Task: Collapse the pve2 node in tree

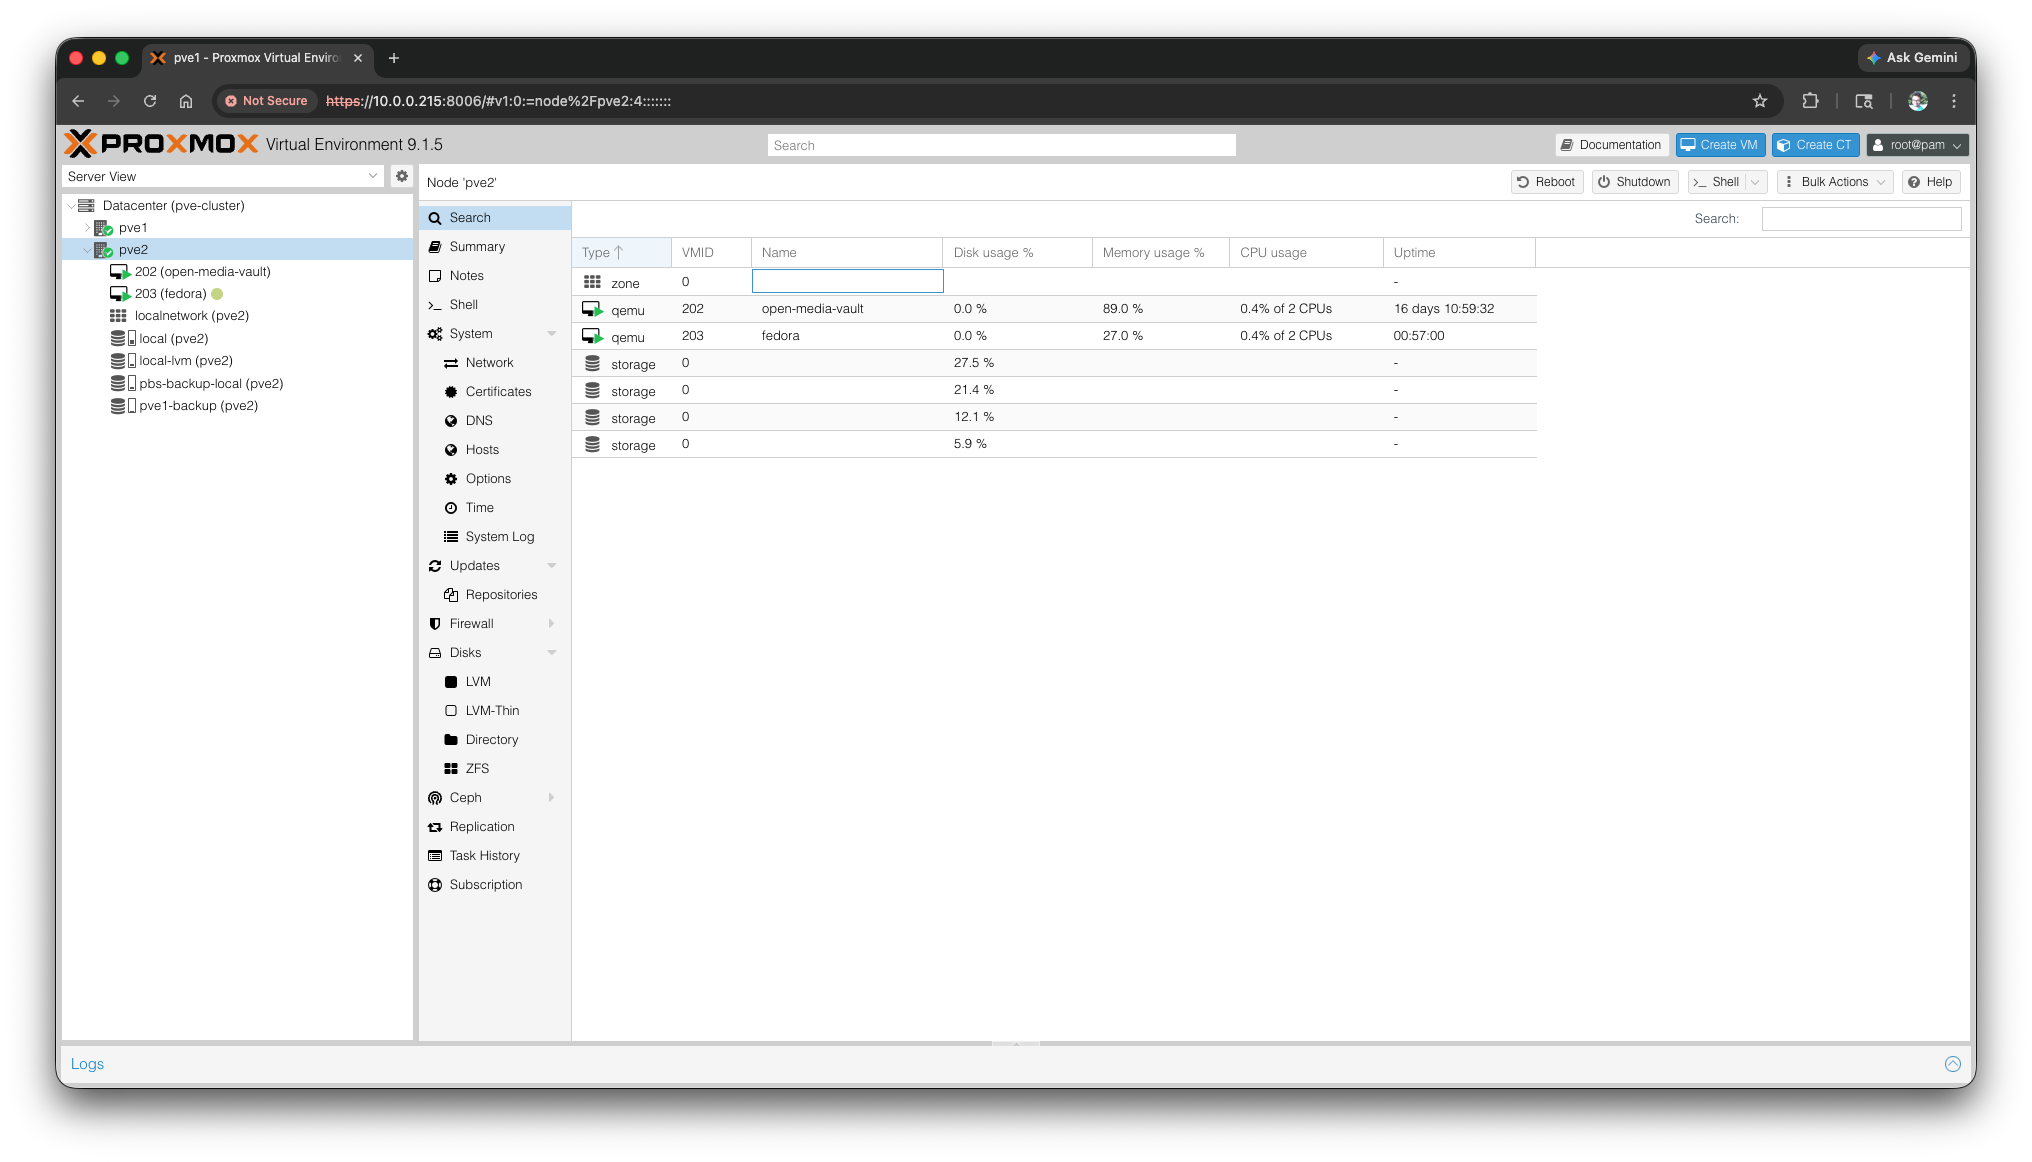Action: click(x=87, y=250)
